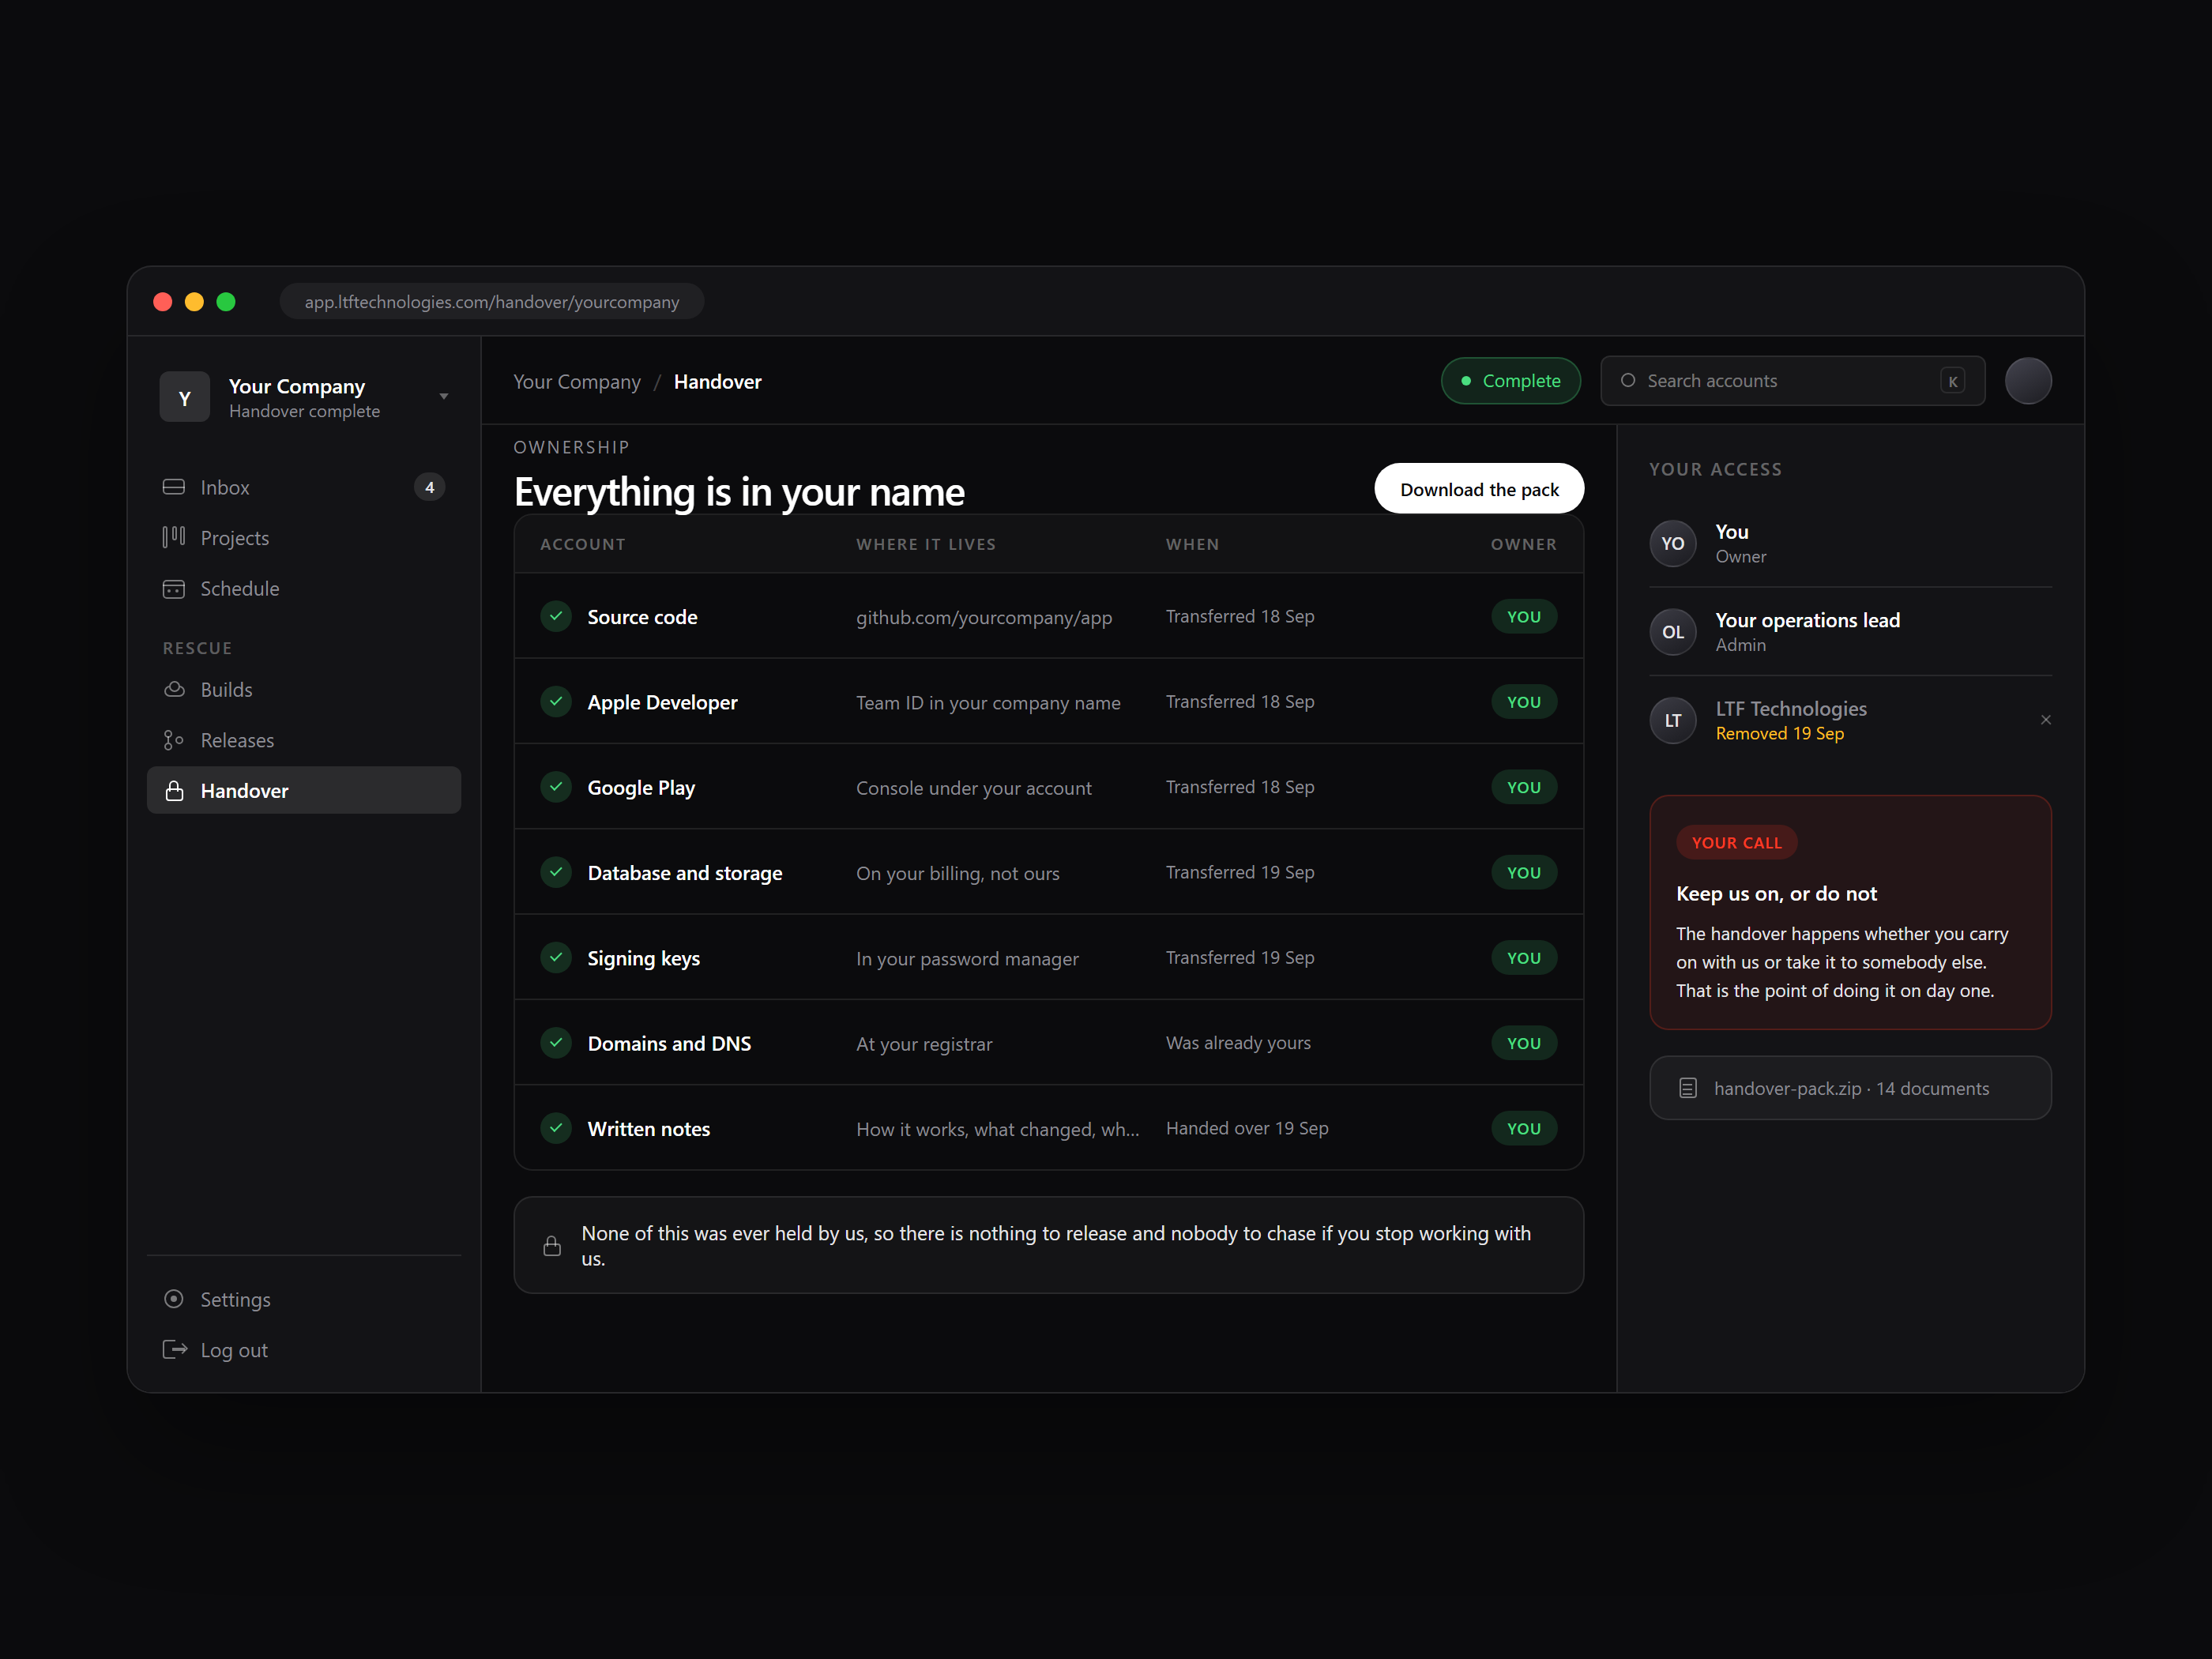The image size is (2212, 1659).
Task: Click 'In your password manager' cell
Action: coord(967,959)
